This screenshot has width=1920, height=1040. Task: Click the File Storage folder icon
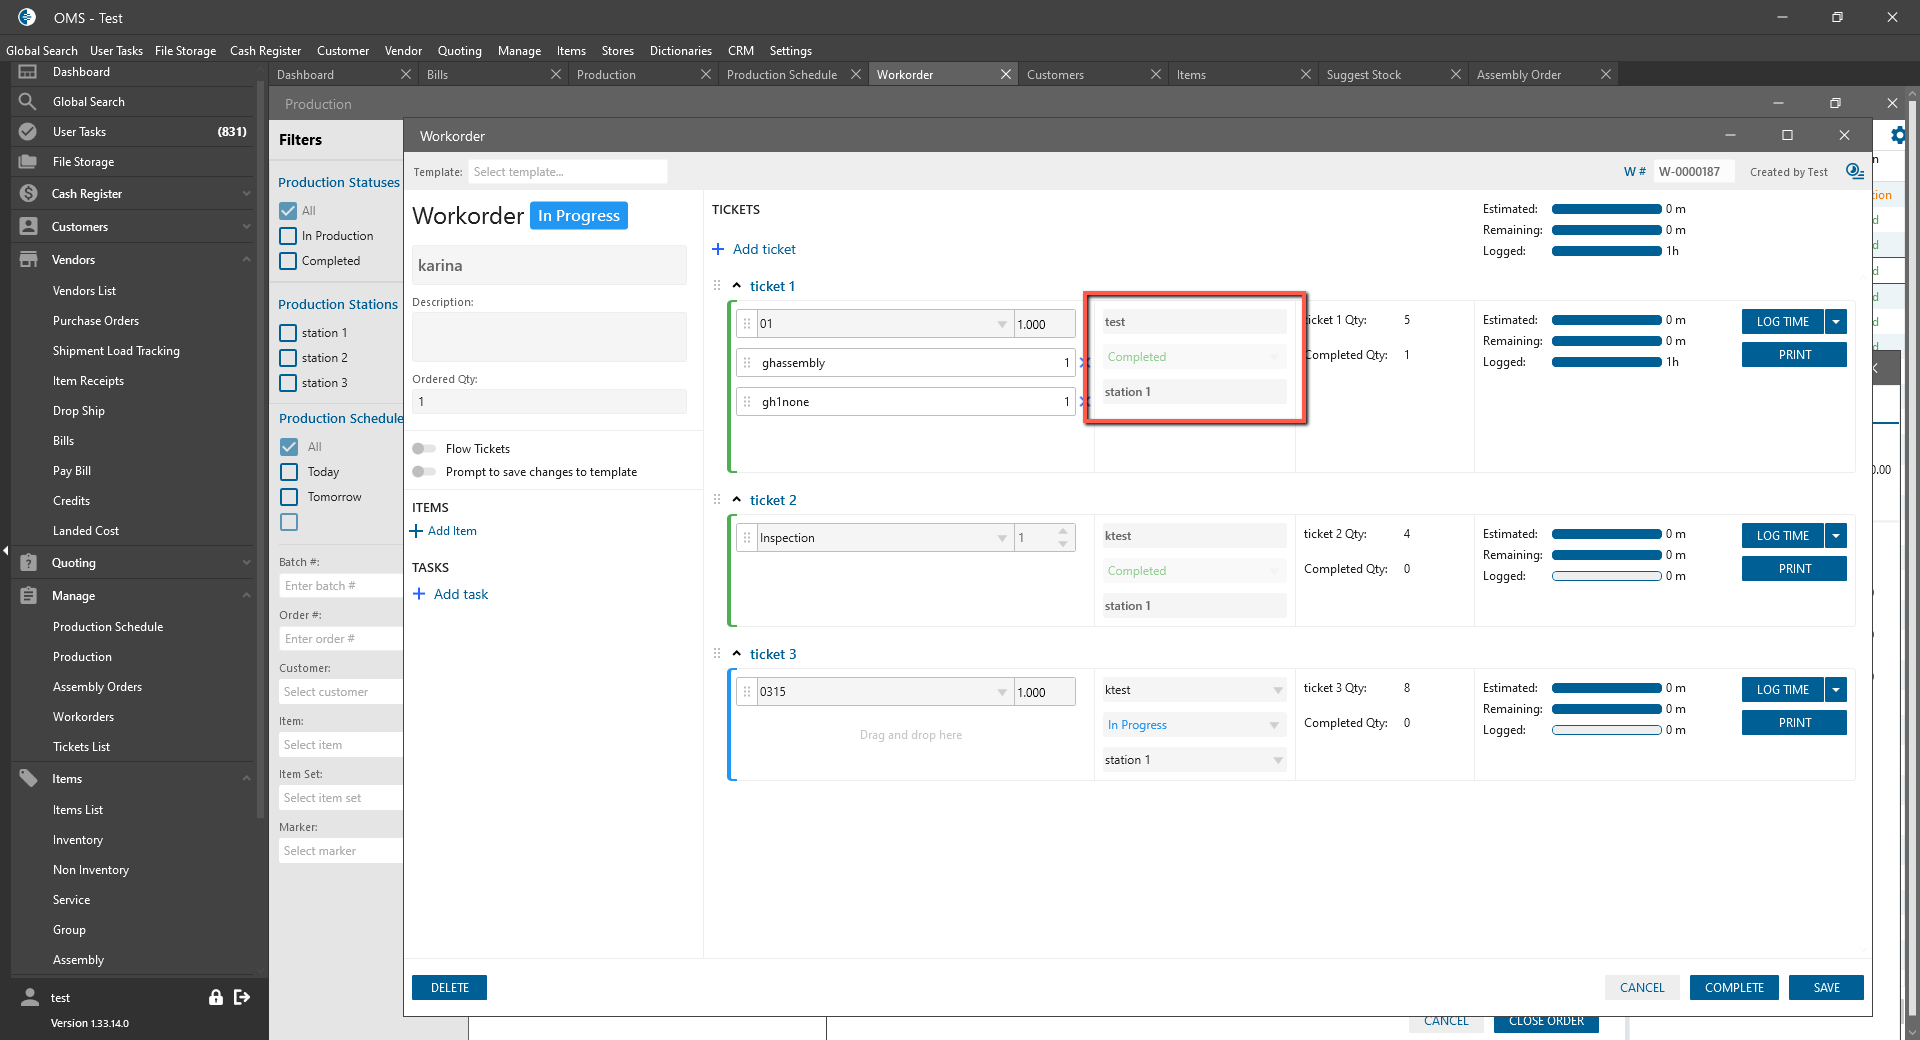(28, 162)
